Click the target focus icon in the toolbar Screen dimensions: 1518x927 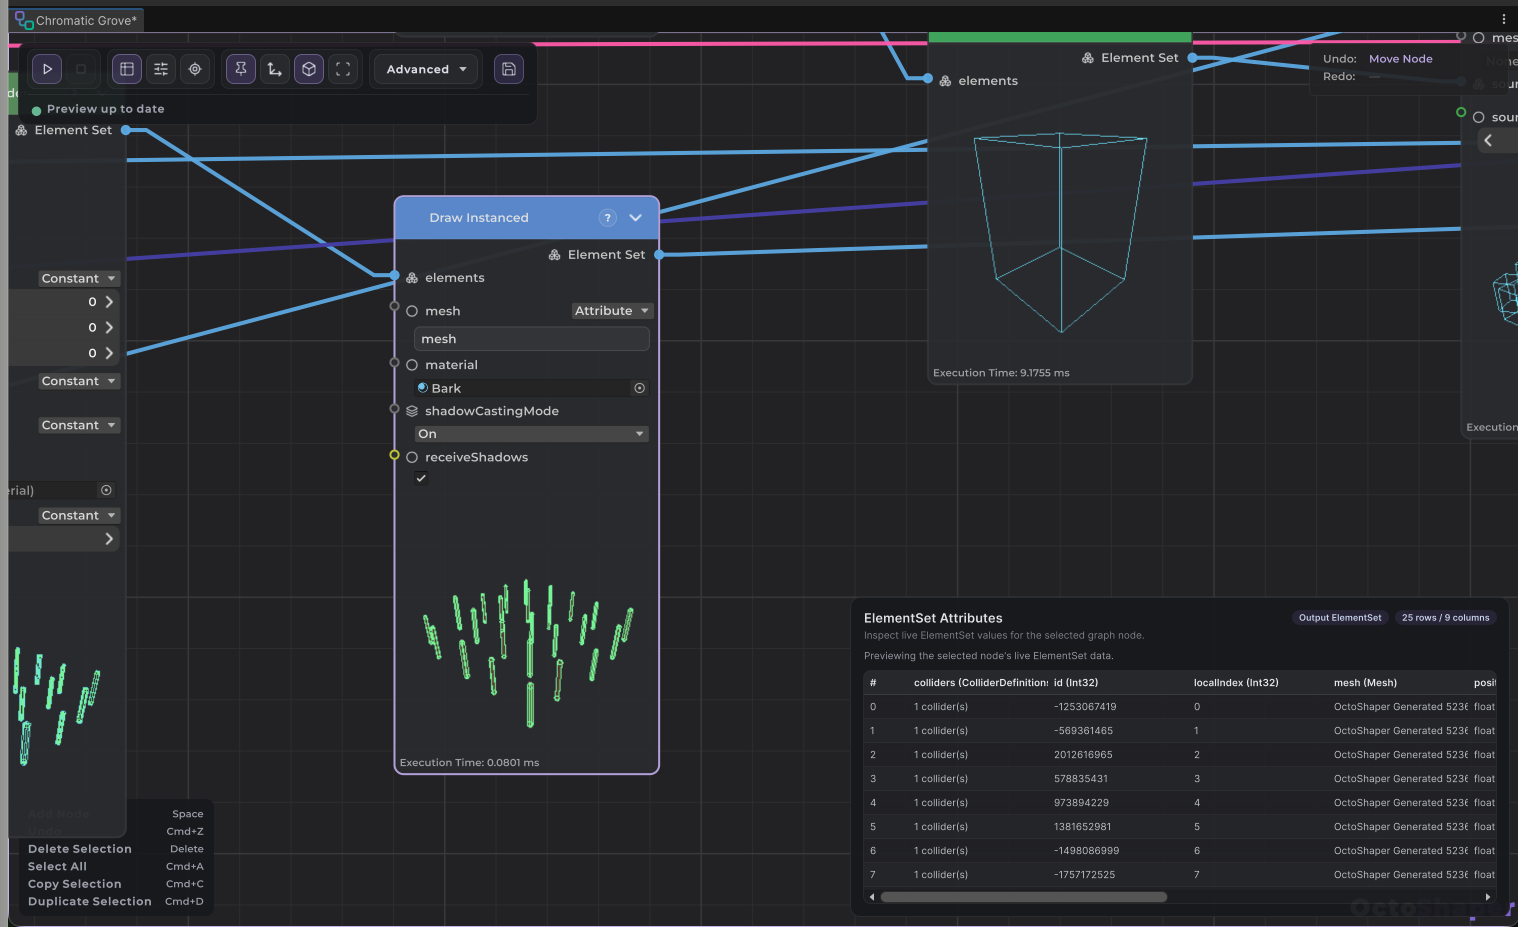195,69
